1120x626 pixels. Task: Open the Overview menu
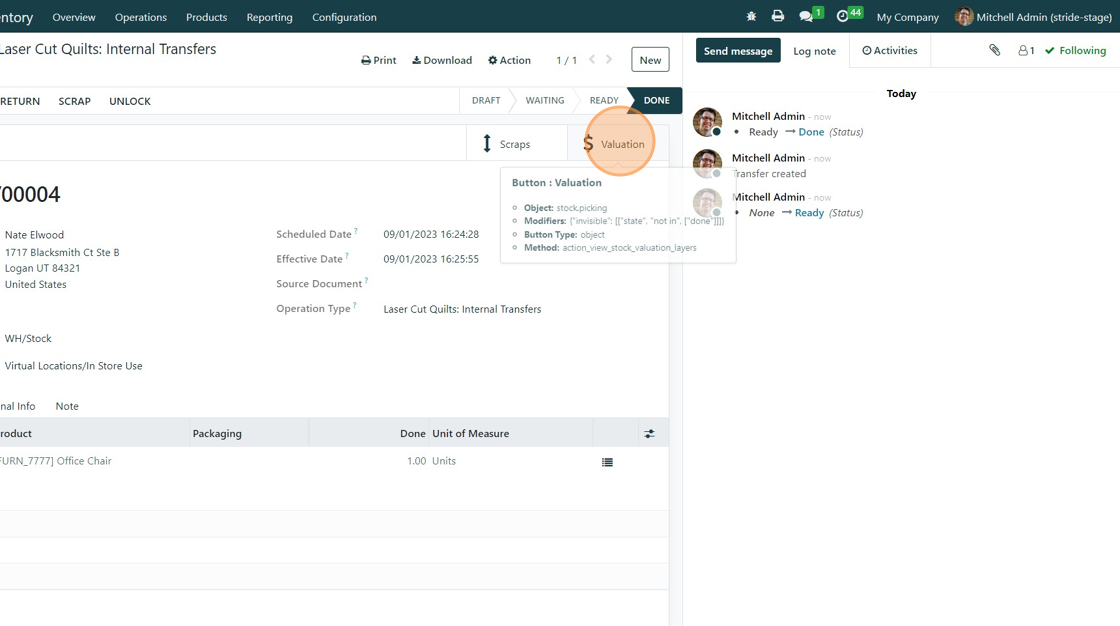(74, 17)
